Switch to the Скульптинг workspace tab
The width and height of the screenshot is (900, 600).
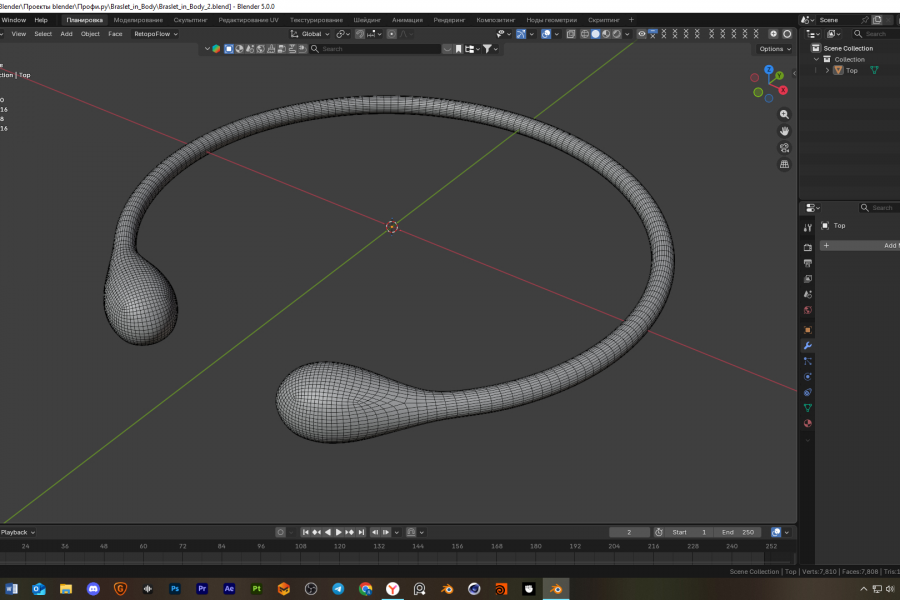[190, 20]
